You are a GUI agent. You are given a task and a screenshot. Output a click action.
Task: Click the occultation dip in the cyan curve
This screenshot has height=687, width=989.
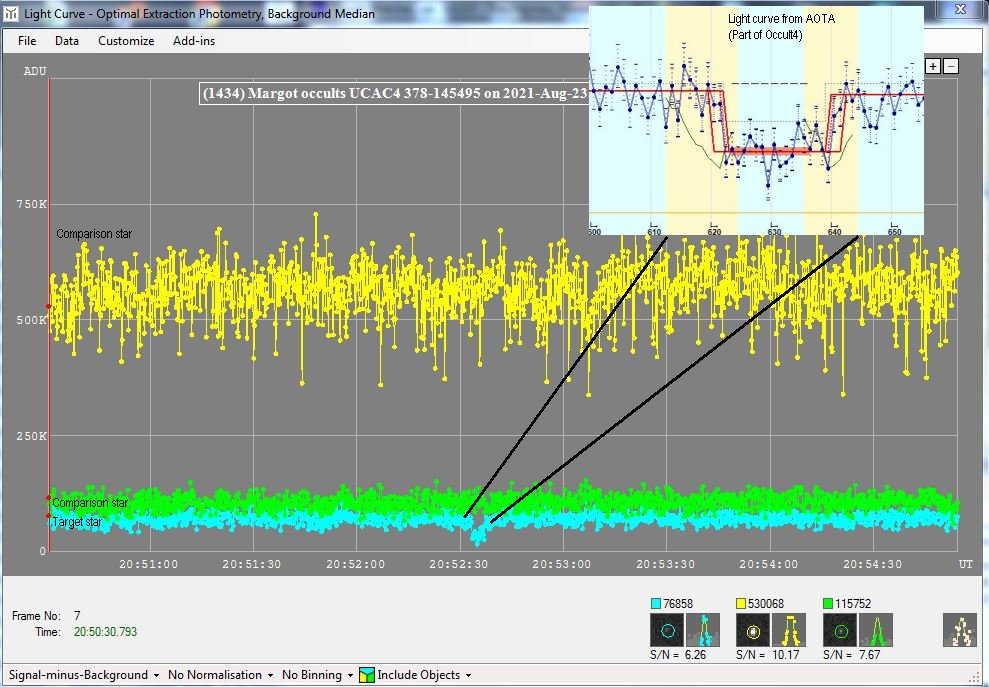pos(479,537)
